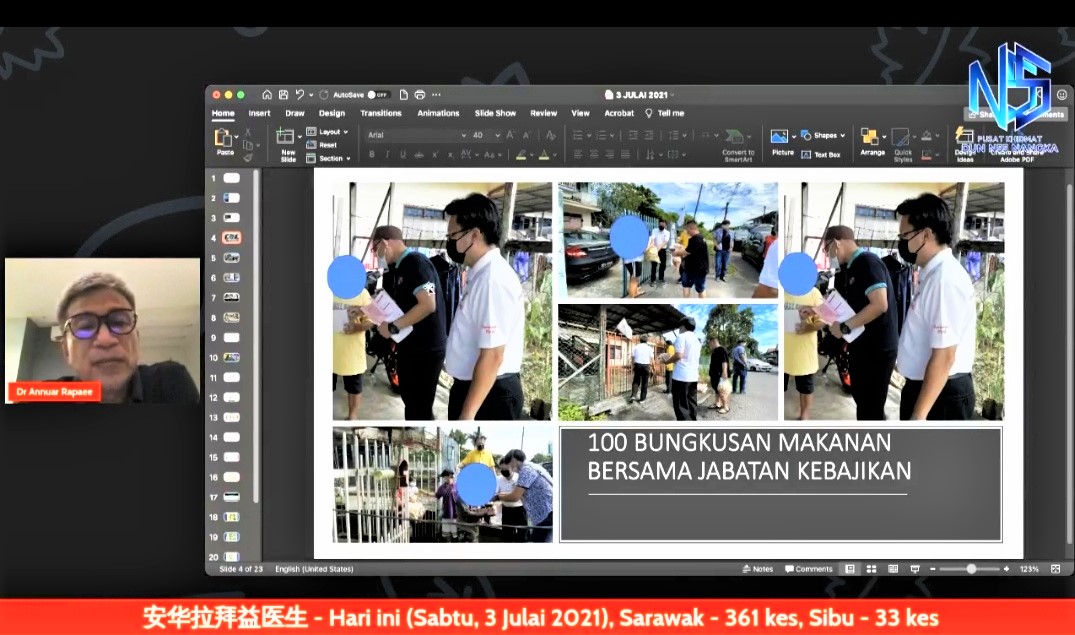
Task: Switch to Slide Sorter view
Action: pyautogui.click(x=871, y=569)
